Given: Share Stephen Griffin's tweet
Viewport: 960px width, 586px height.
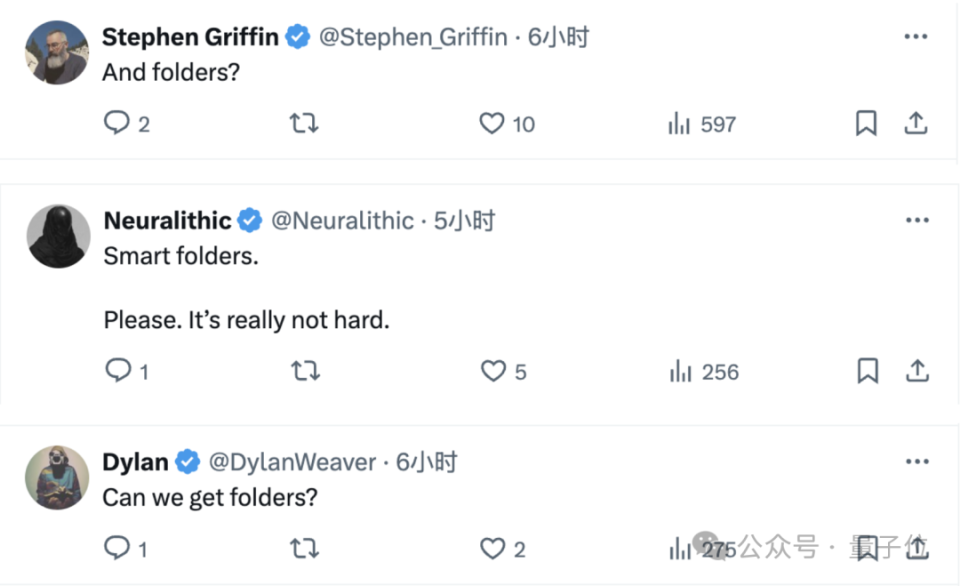Looking at the screenshot, I should tap(916, 123).
